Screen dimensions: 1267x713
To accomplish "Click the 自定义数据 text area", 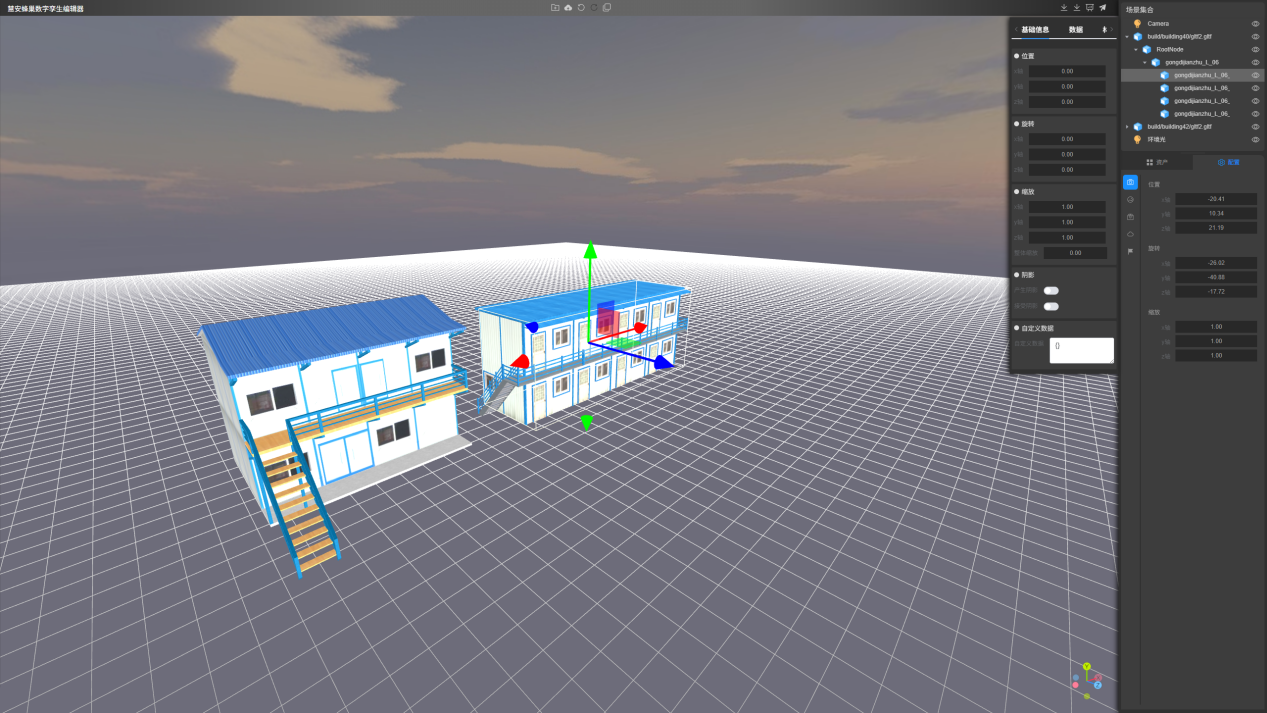I will (x=1081, y=350).
